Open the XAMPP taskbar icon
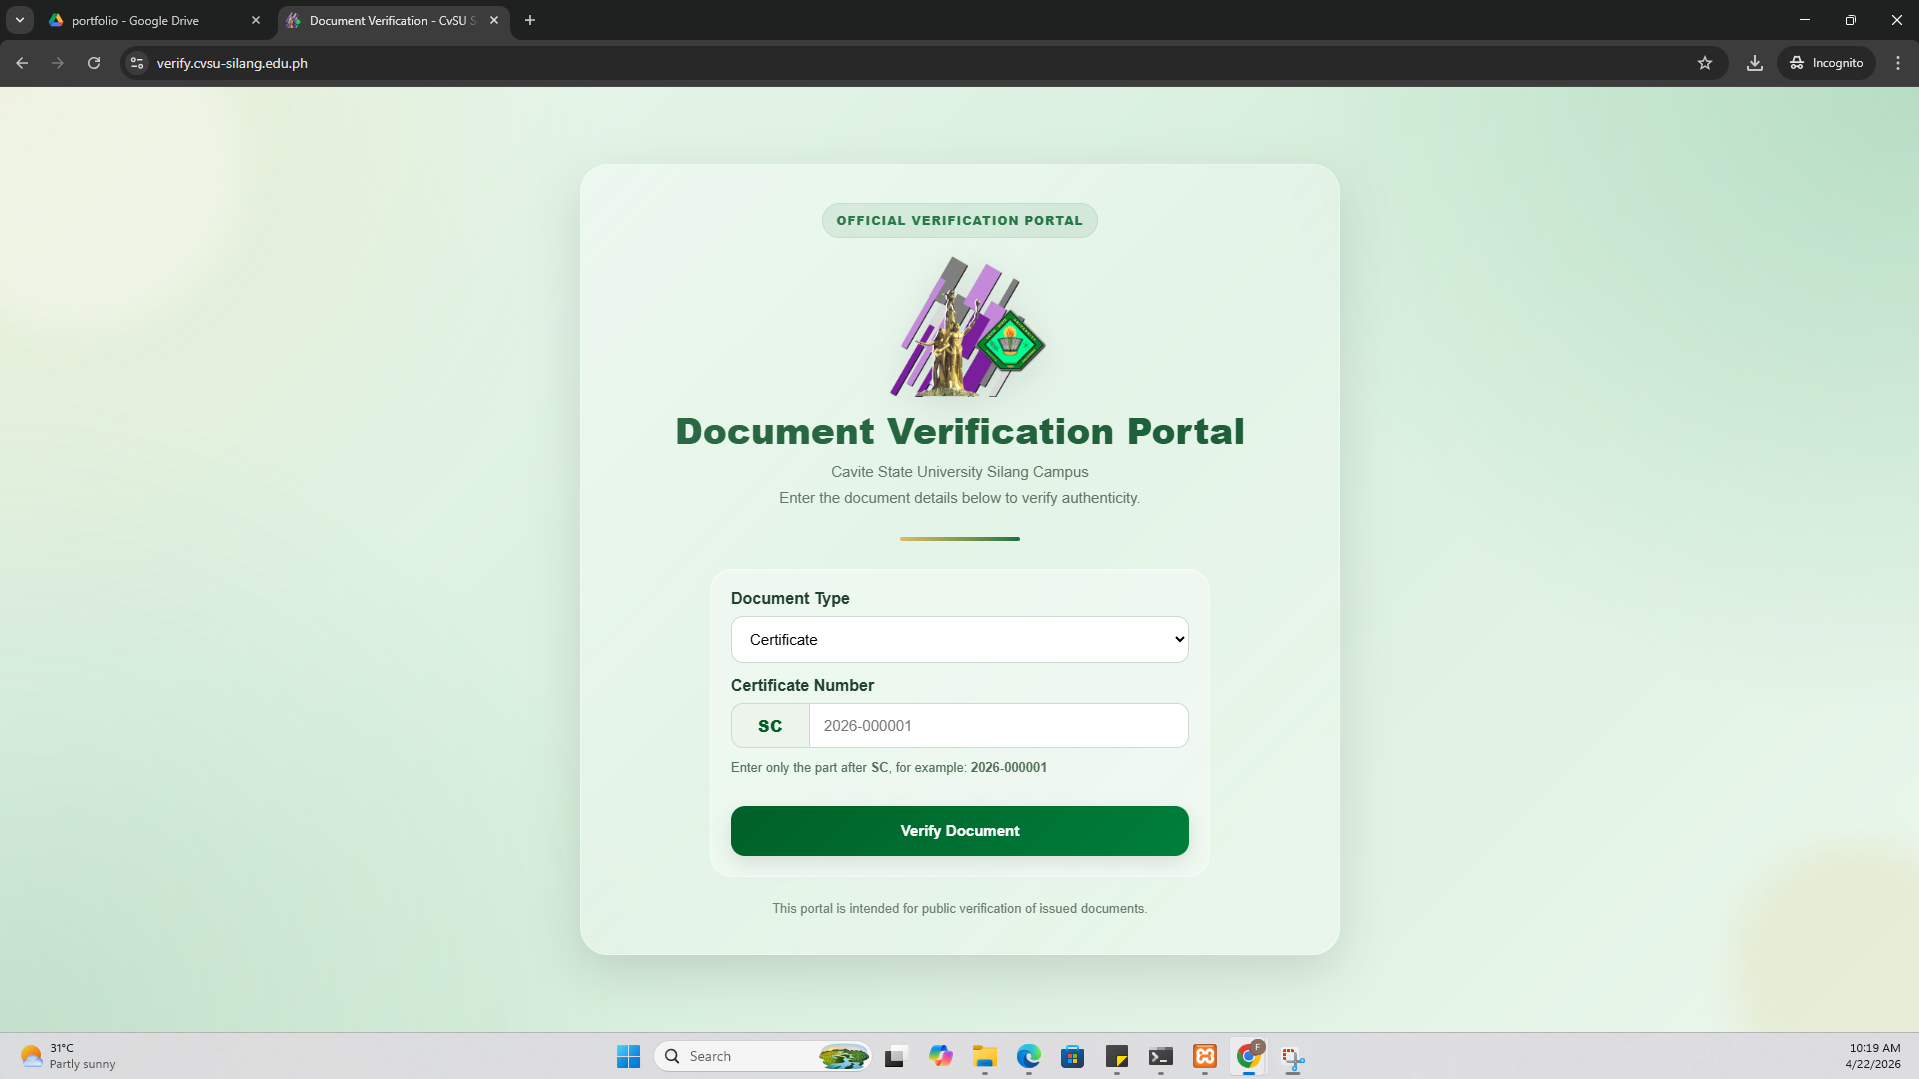Image resolution: width=1919 pixels, height=1079 pixels. 1205,1056
